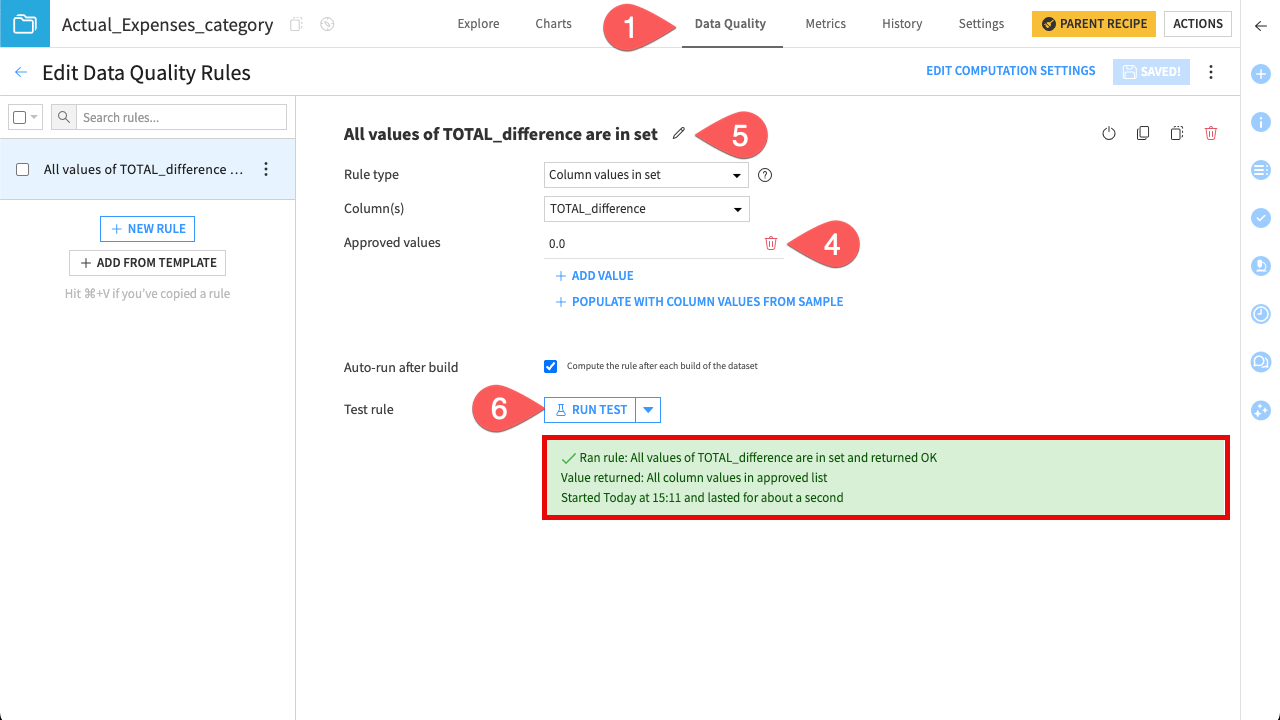Click the search magnifier in rules search
The width and height of the screenshot is (1280, 720).
click(63, 117)
